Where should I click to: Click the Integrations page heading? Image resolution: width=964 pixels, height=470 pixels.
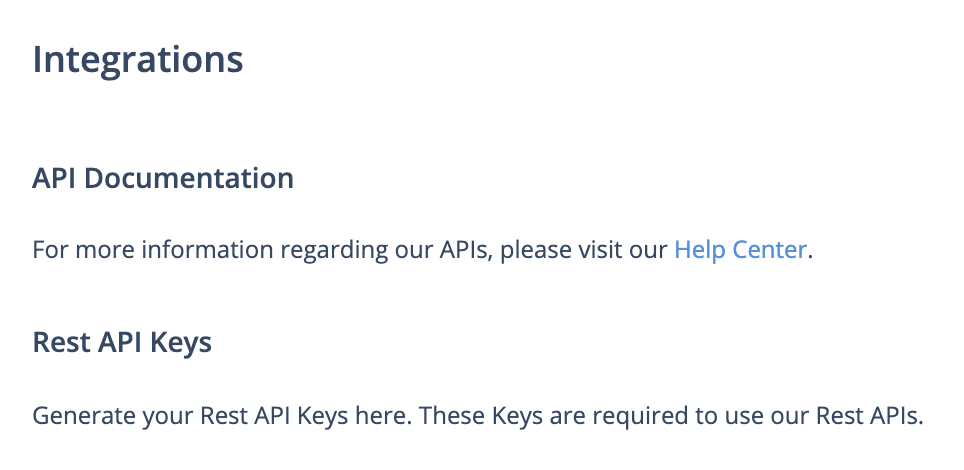click(138, 60)
